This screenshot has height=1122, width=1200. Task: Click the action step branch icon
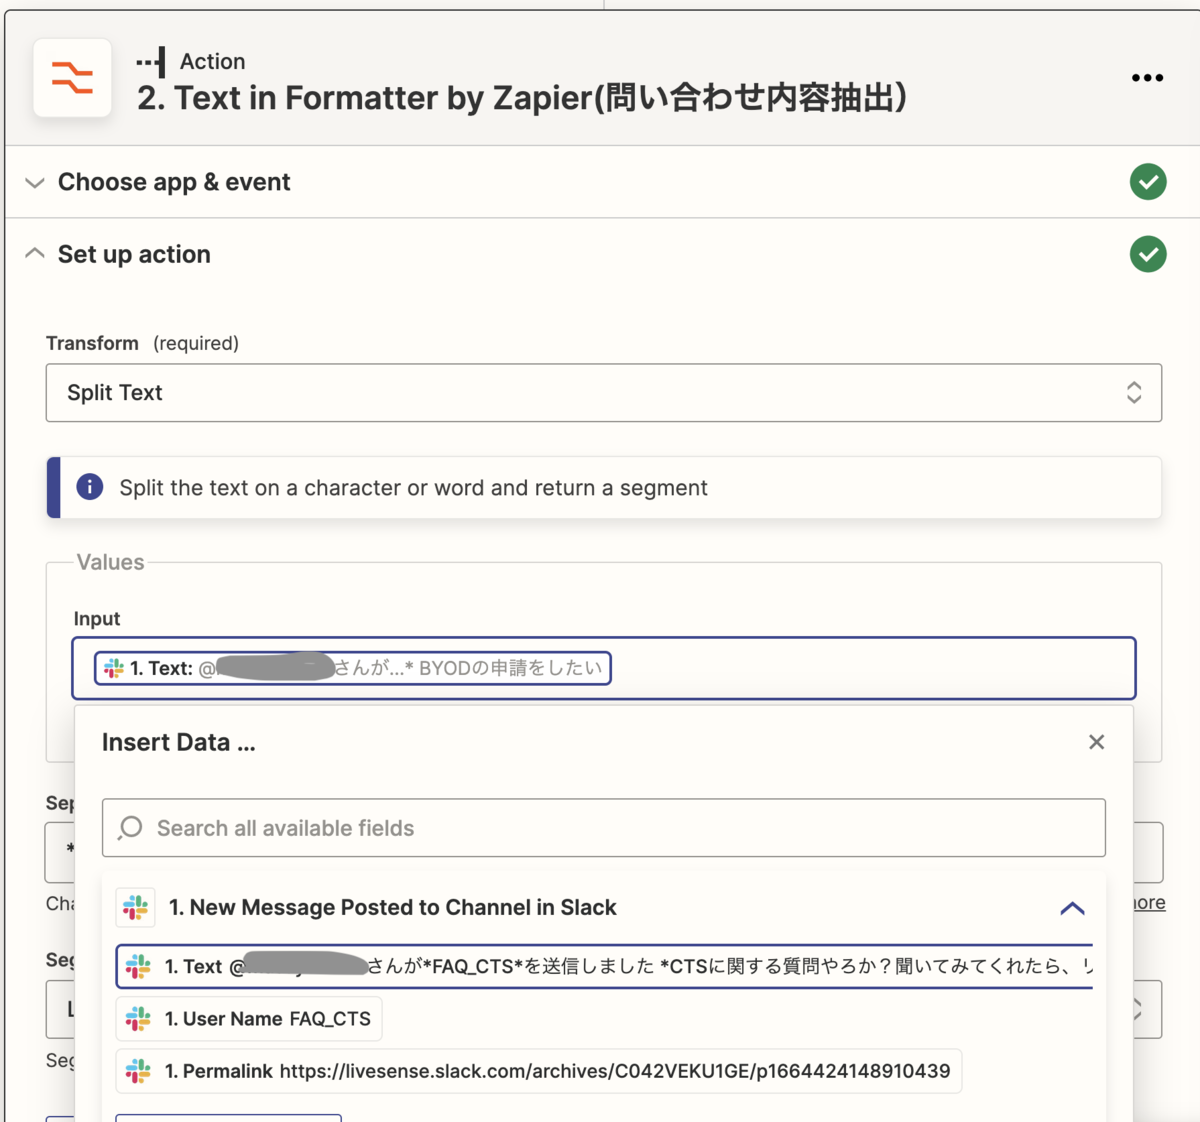(x=151, y=62)
